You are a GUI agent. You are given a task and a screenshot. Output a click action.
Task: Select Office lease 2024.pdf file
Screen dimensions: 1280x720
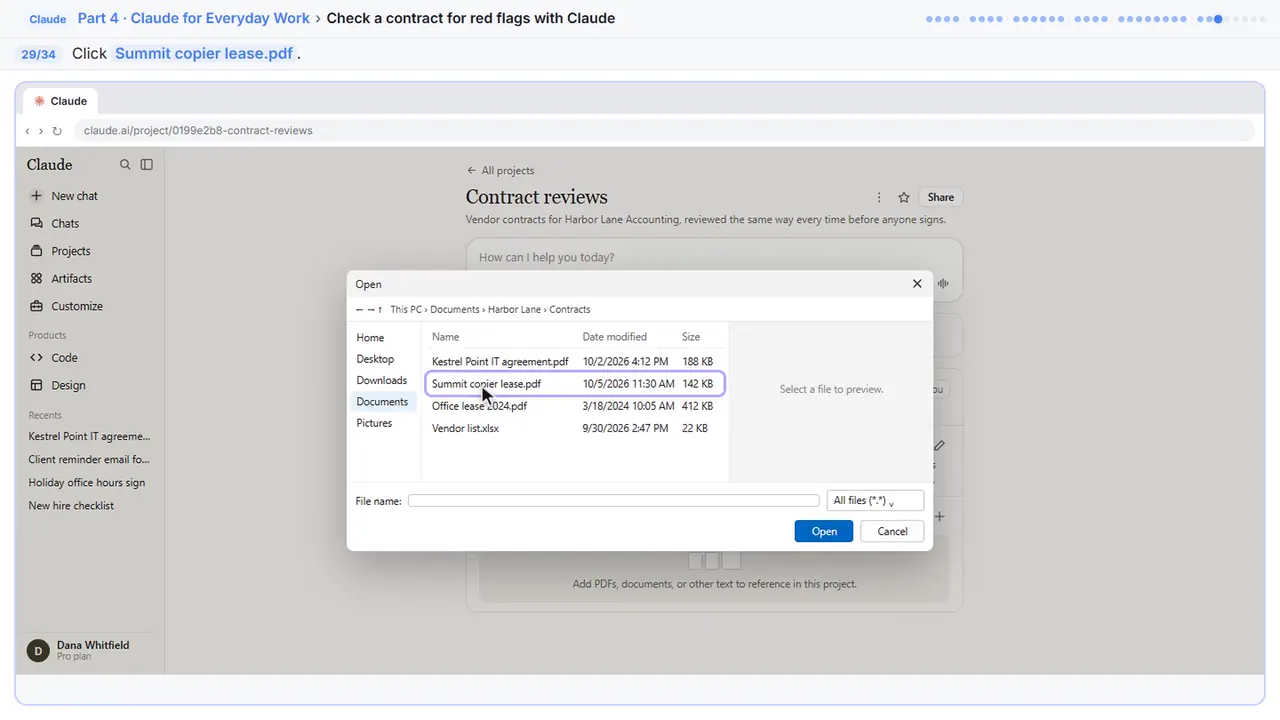tap(575, 406)
